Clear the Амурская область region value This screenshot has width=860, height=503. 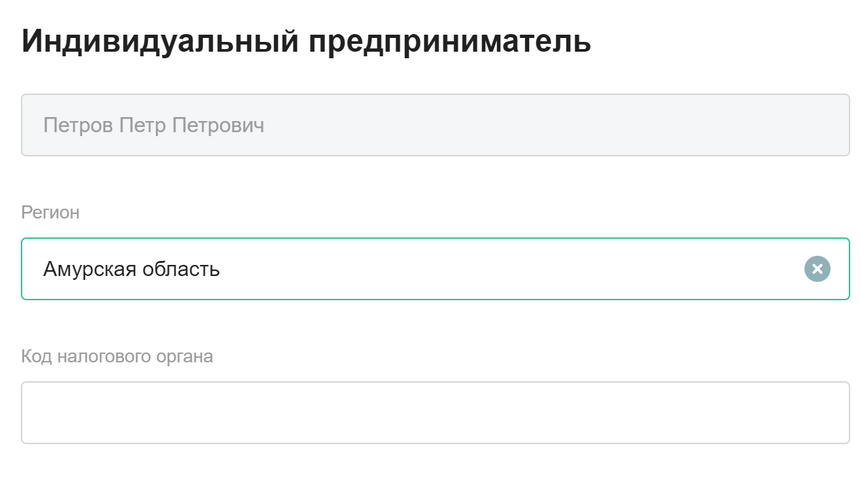tap(817, 269)
